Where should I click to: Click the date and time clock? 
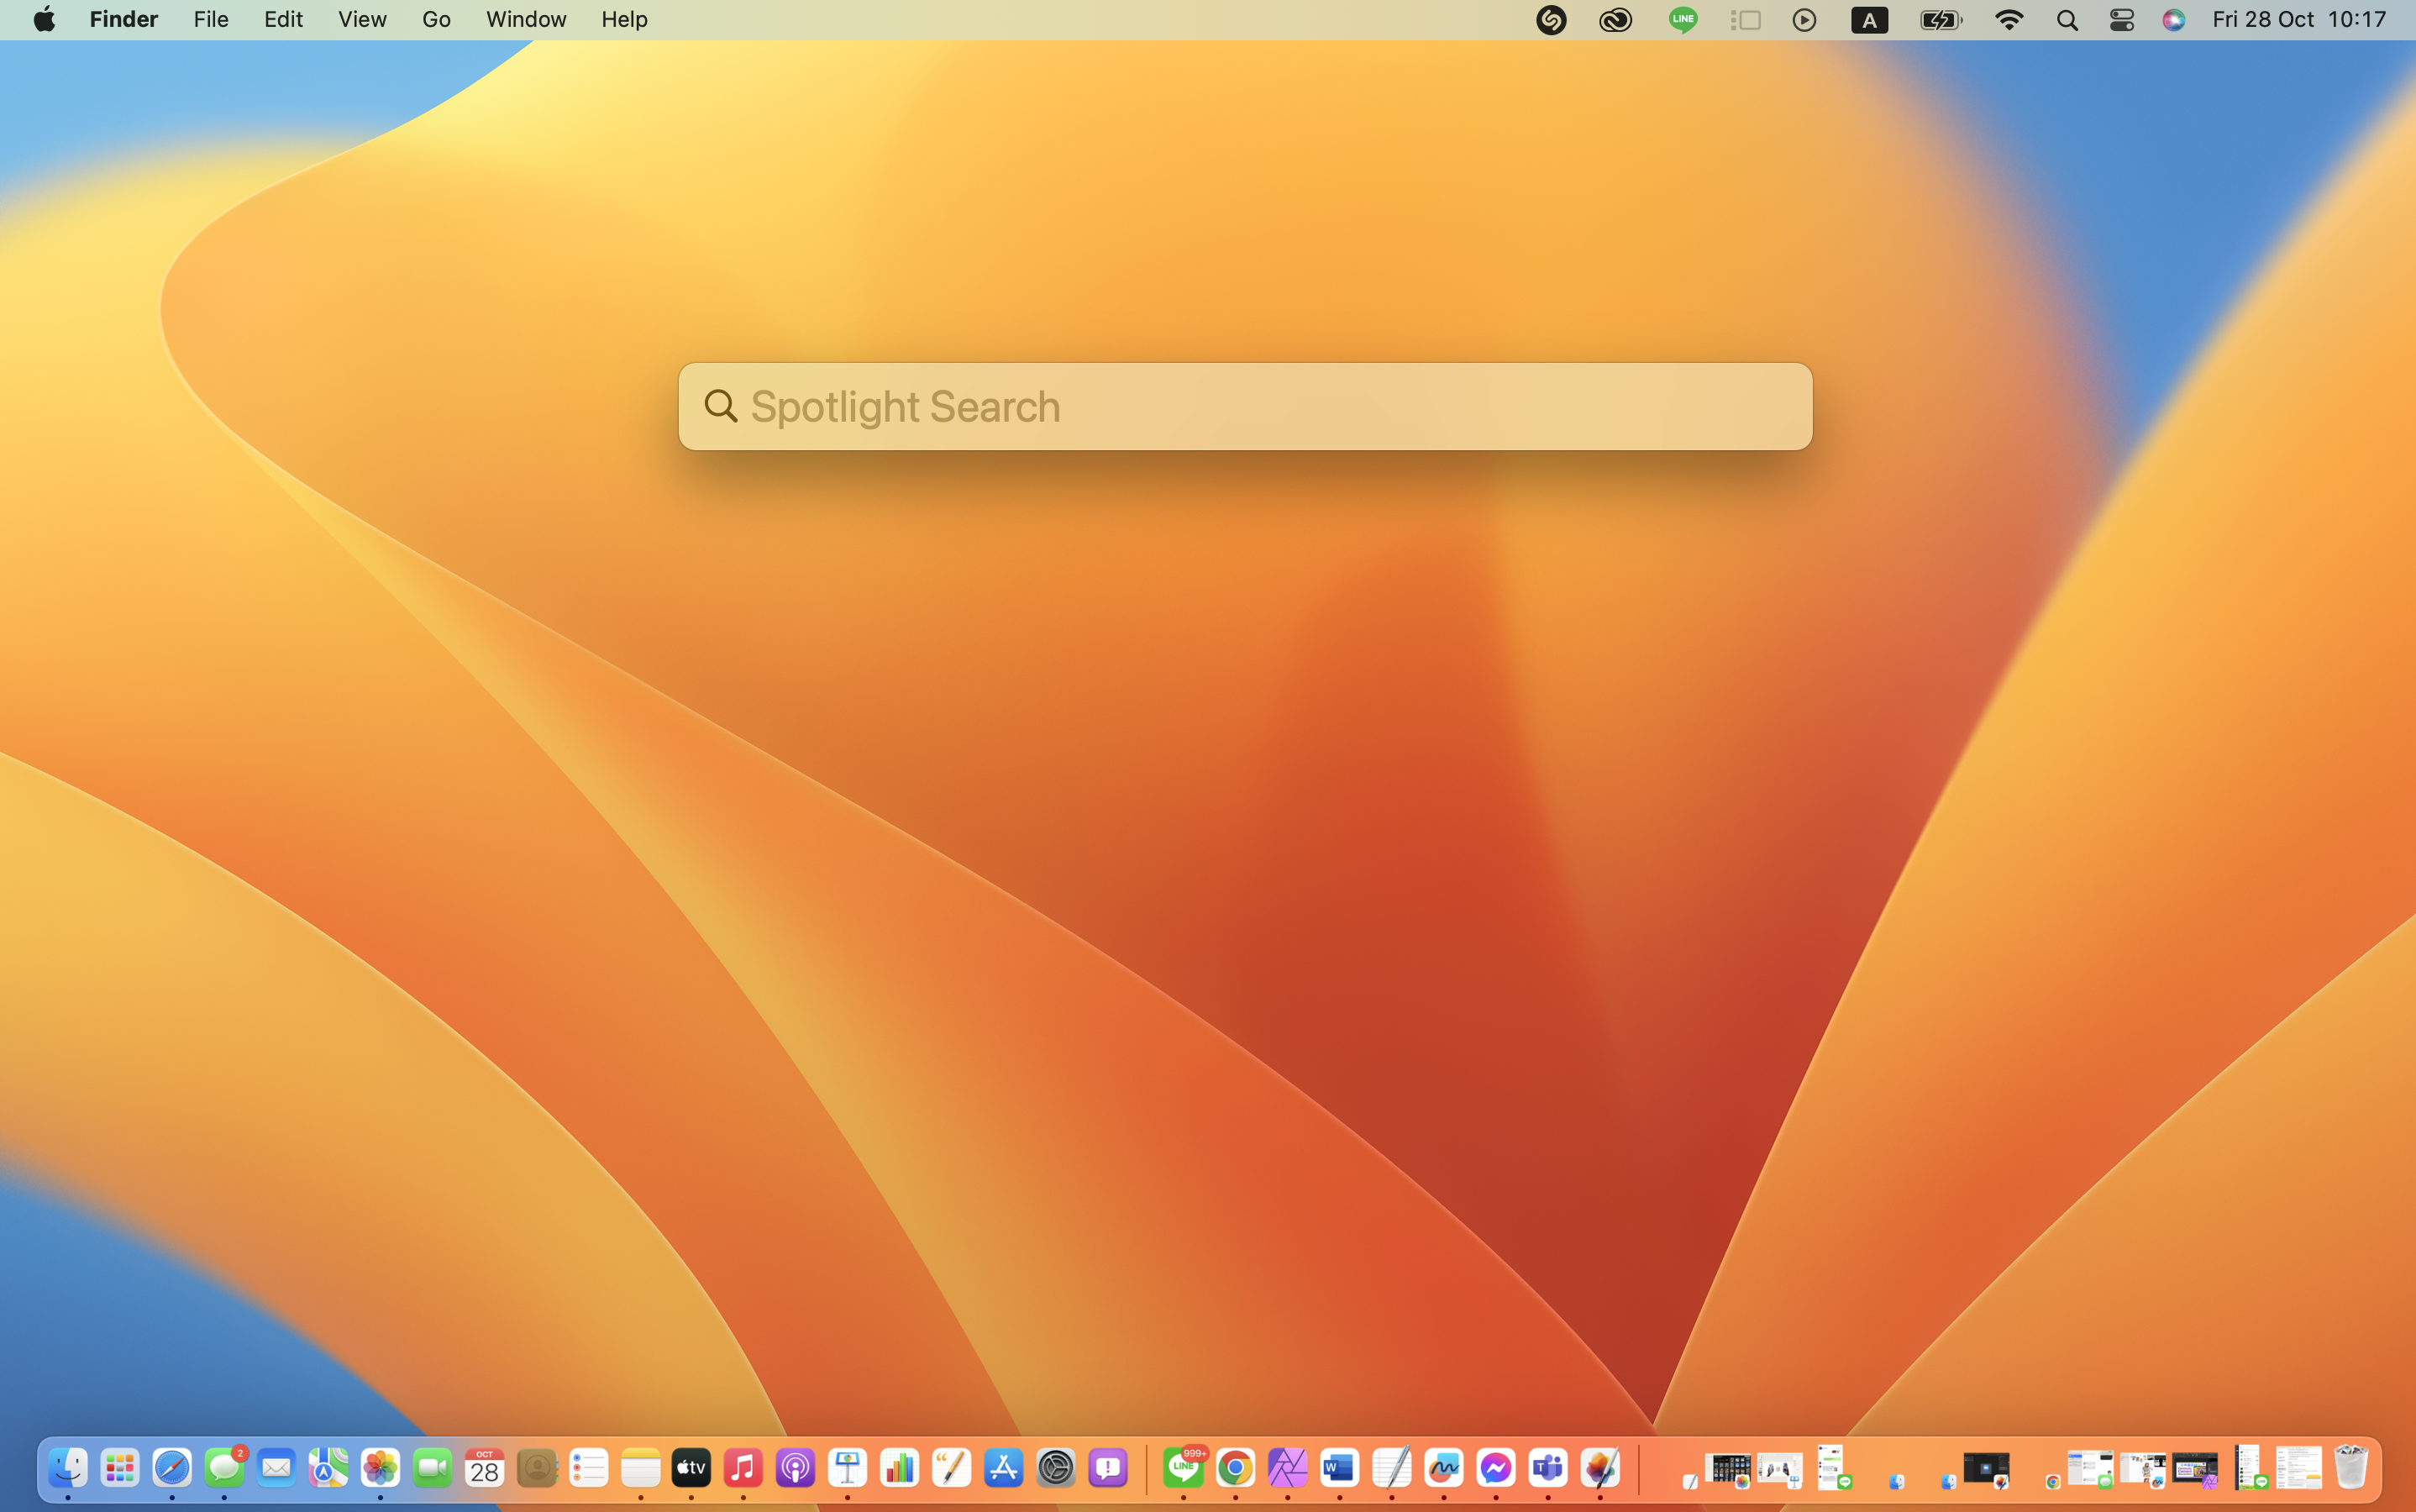[x=2299, y=20]
